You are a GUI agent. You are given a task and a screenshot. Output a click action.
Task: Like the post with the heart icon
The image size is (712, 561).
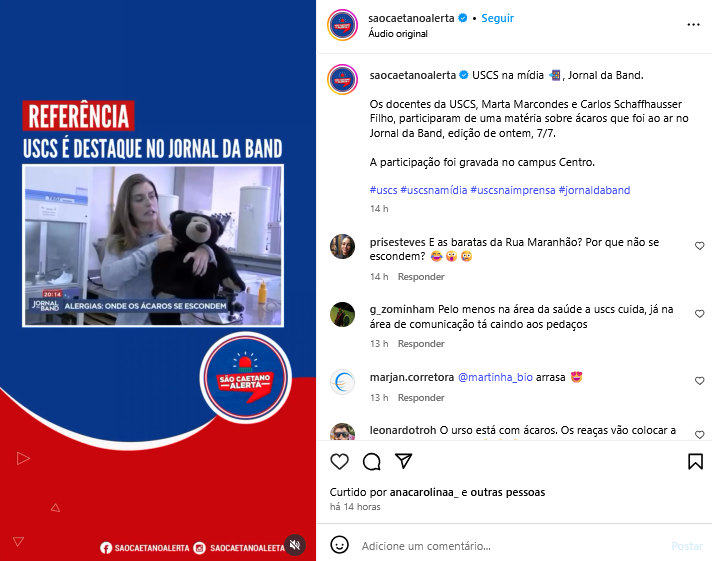[x=339, y=462]
